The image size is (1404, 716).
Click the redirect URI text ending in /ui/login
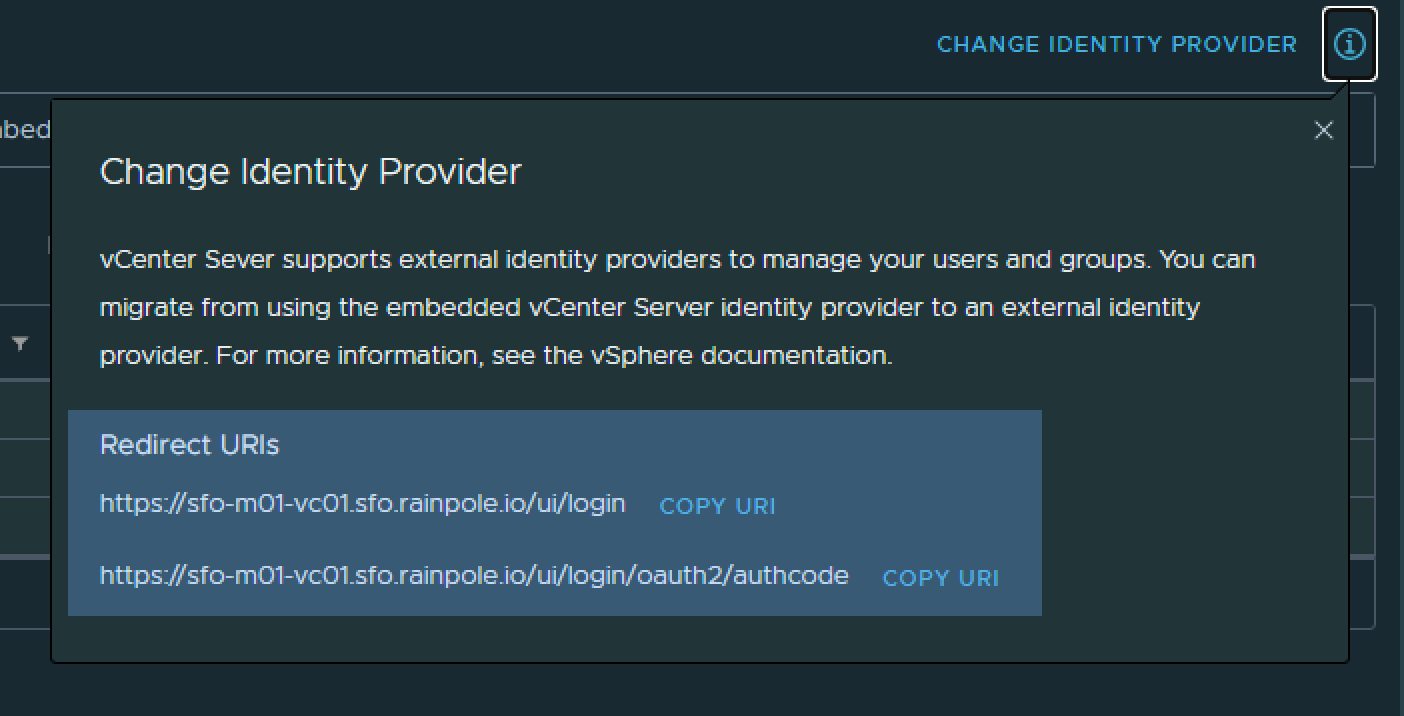point(362,503)
